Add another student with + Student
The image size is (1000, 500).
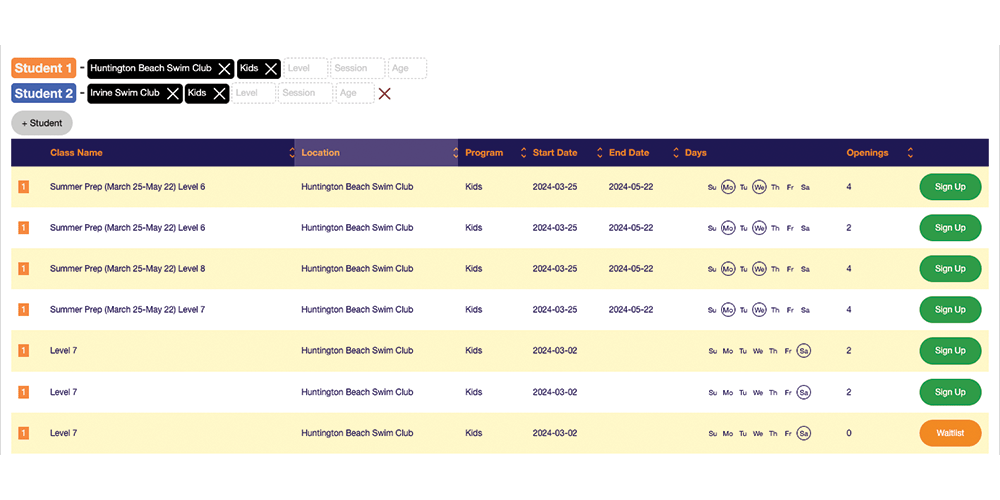pos(42,123)
